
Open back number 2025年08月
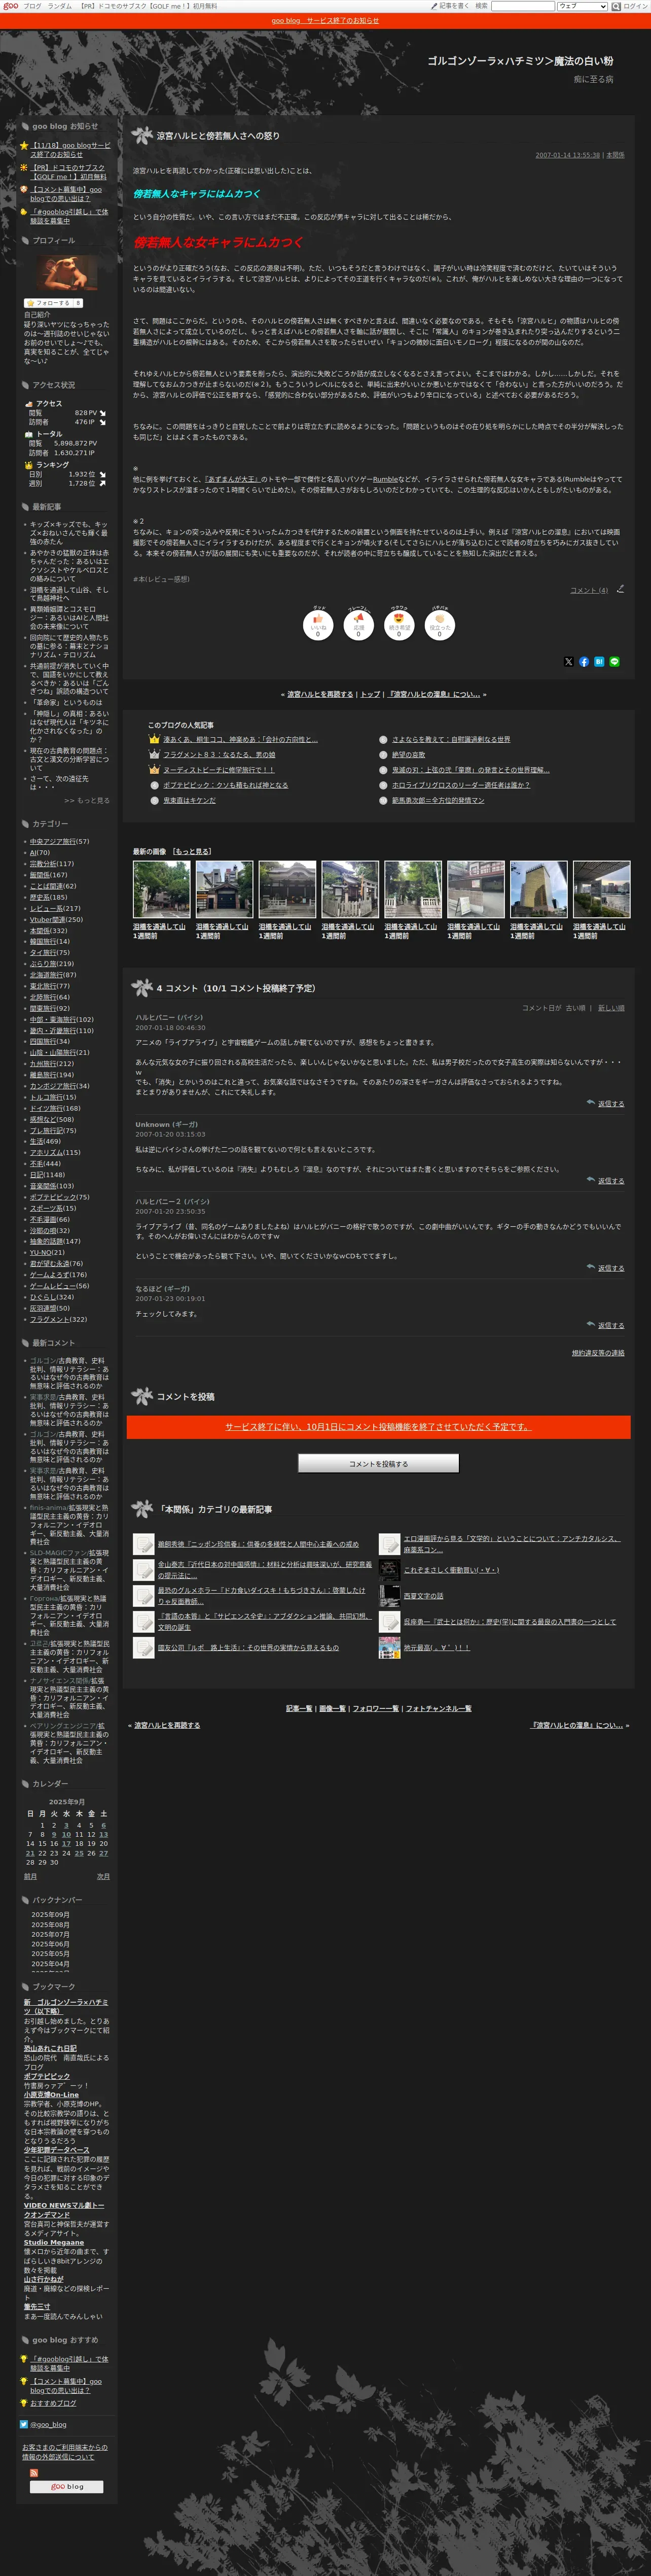click(x=50, y=1924)
